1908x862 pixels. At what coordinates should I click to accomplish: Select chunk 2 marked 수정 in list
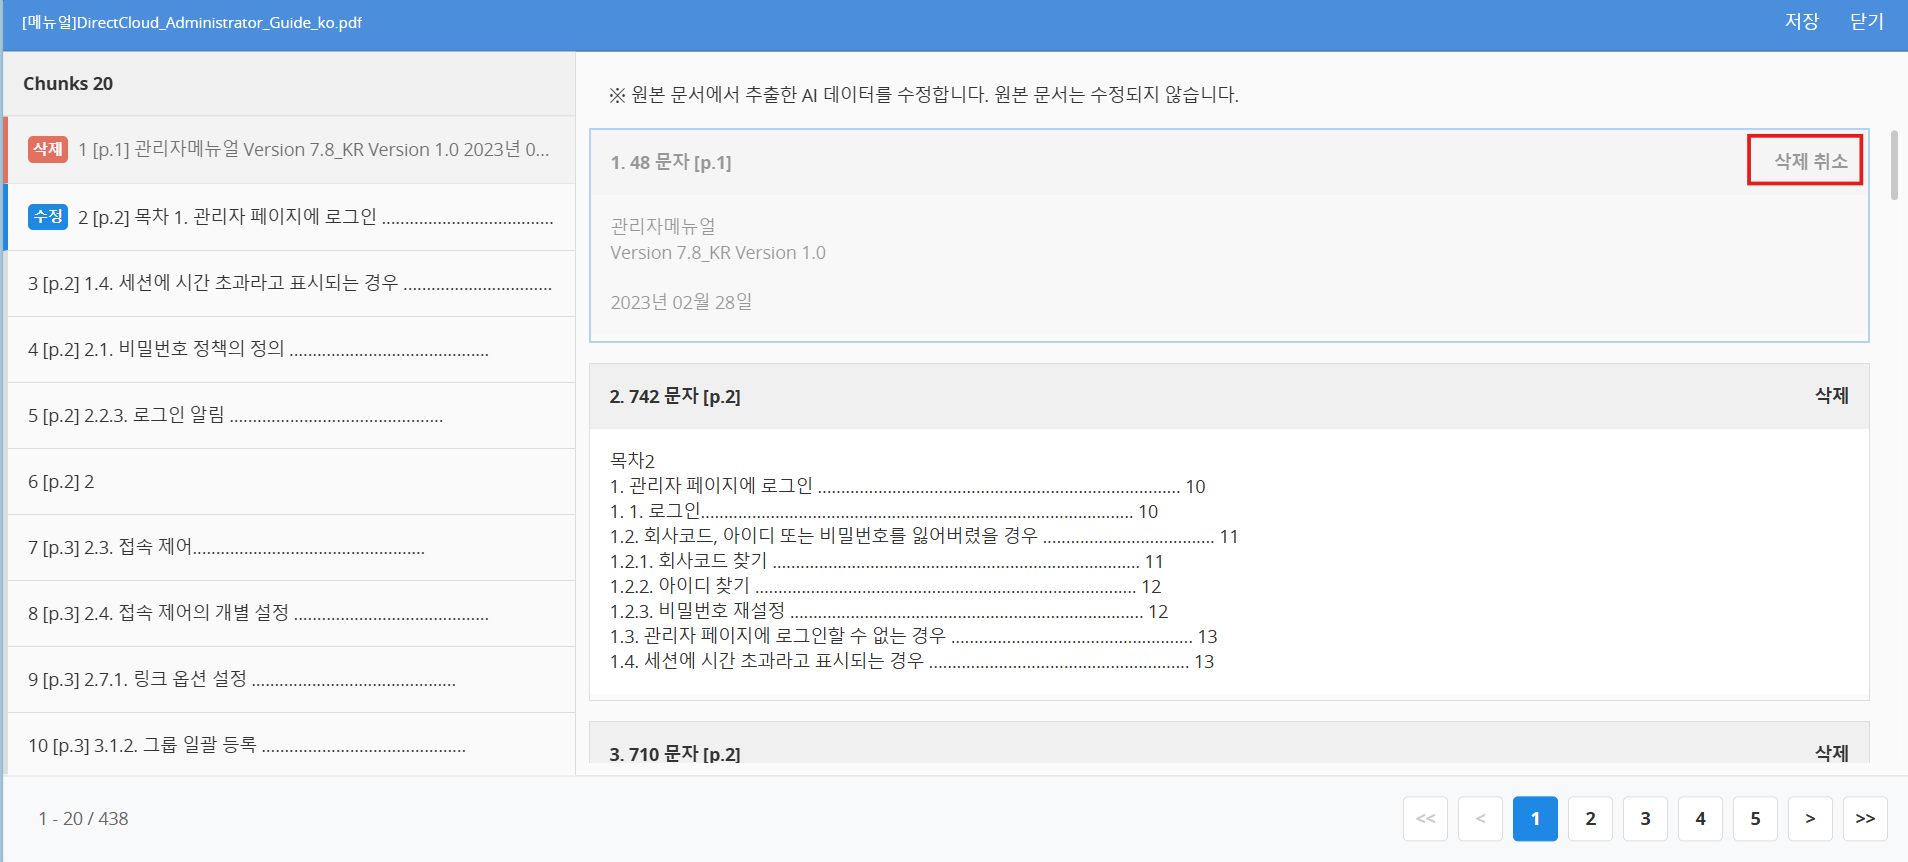coord(290,217)
